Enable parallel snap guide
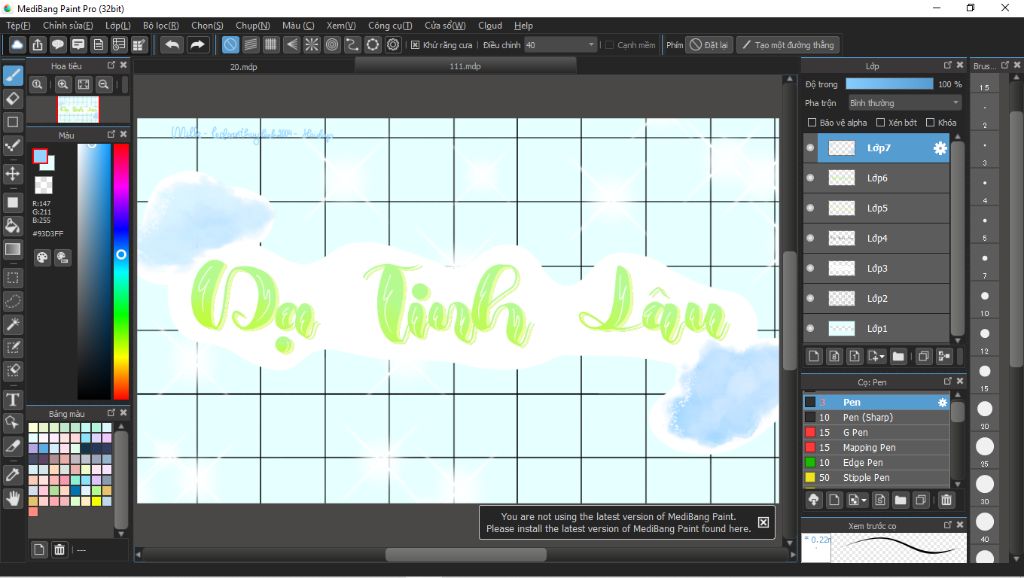This screenshot has height=578, width=1024. pos(251,45)
